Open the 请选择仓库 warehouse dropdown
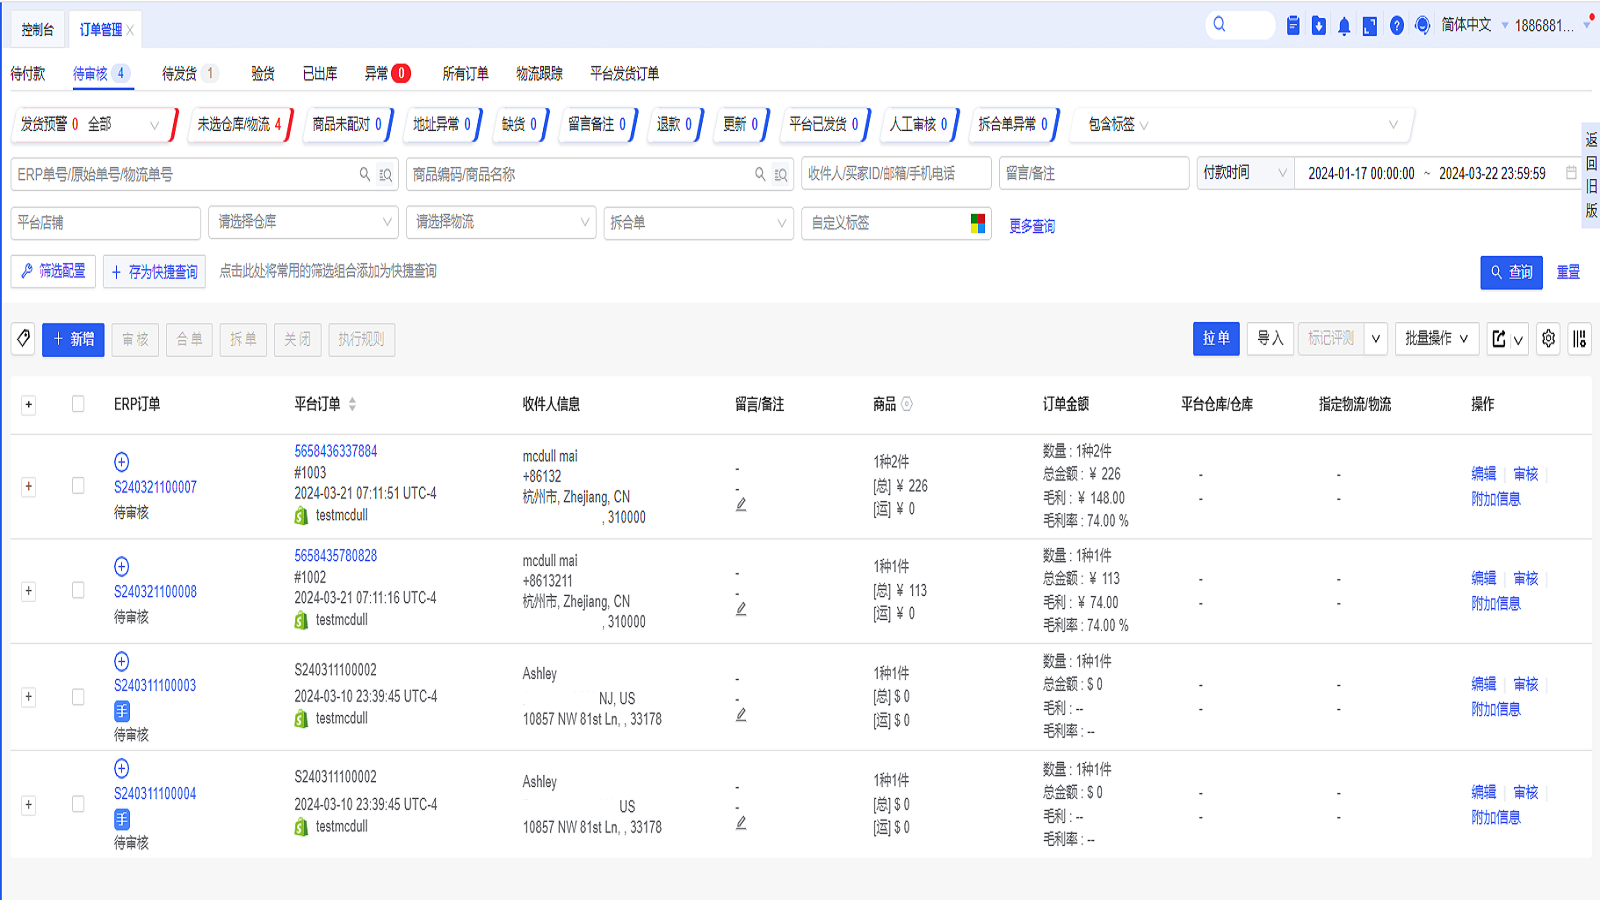The image size is (1600, 900). tap(303, 222)
